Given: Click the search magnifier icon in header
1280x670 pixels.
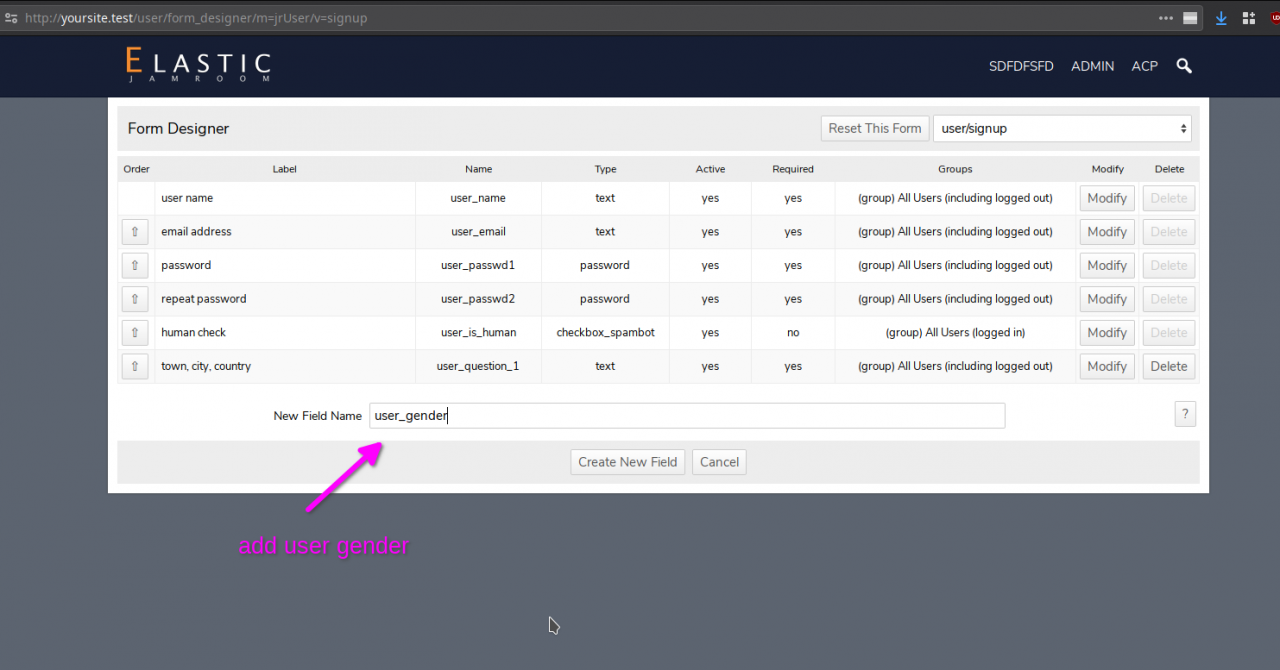Looking at the screenshot, I should coord(1184,66).
